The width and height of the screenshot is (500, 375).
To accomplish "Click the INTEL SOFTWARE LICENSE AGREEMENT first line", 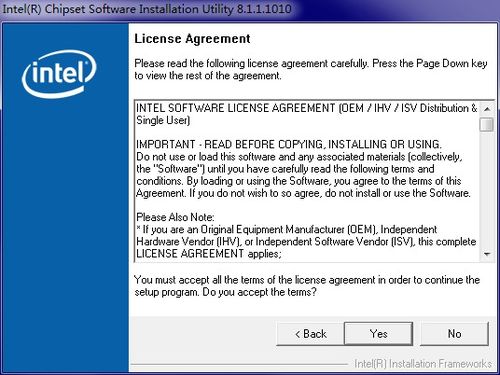I will (x=307, y=108).
